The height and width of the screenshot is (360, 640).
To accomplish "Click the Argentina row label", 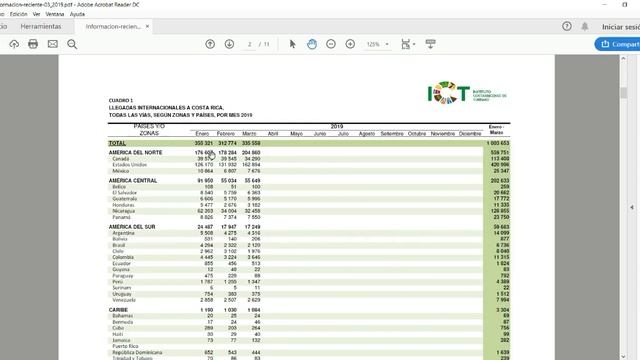I will pos(123,233).
